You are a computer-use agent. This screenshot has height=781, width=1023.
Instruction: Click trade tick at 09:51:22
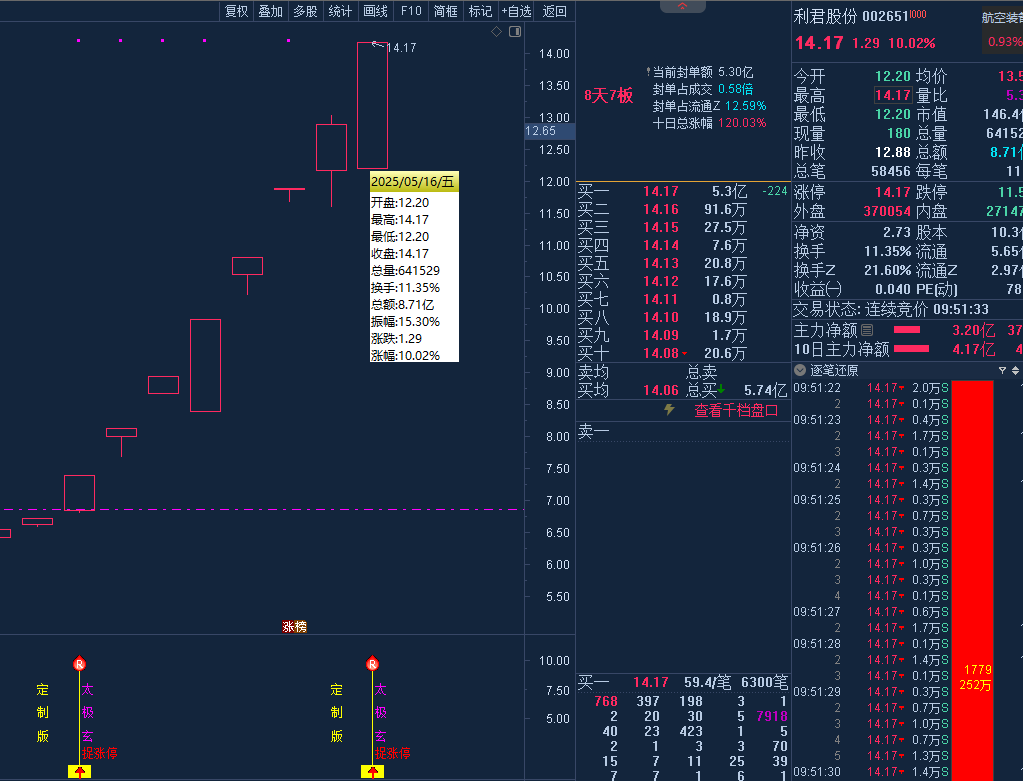point(871,388)
